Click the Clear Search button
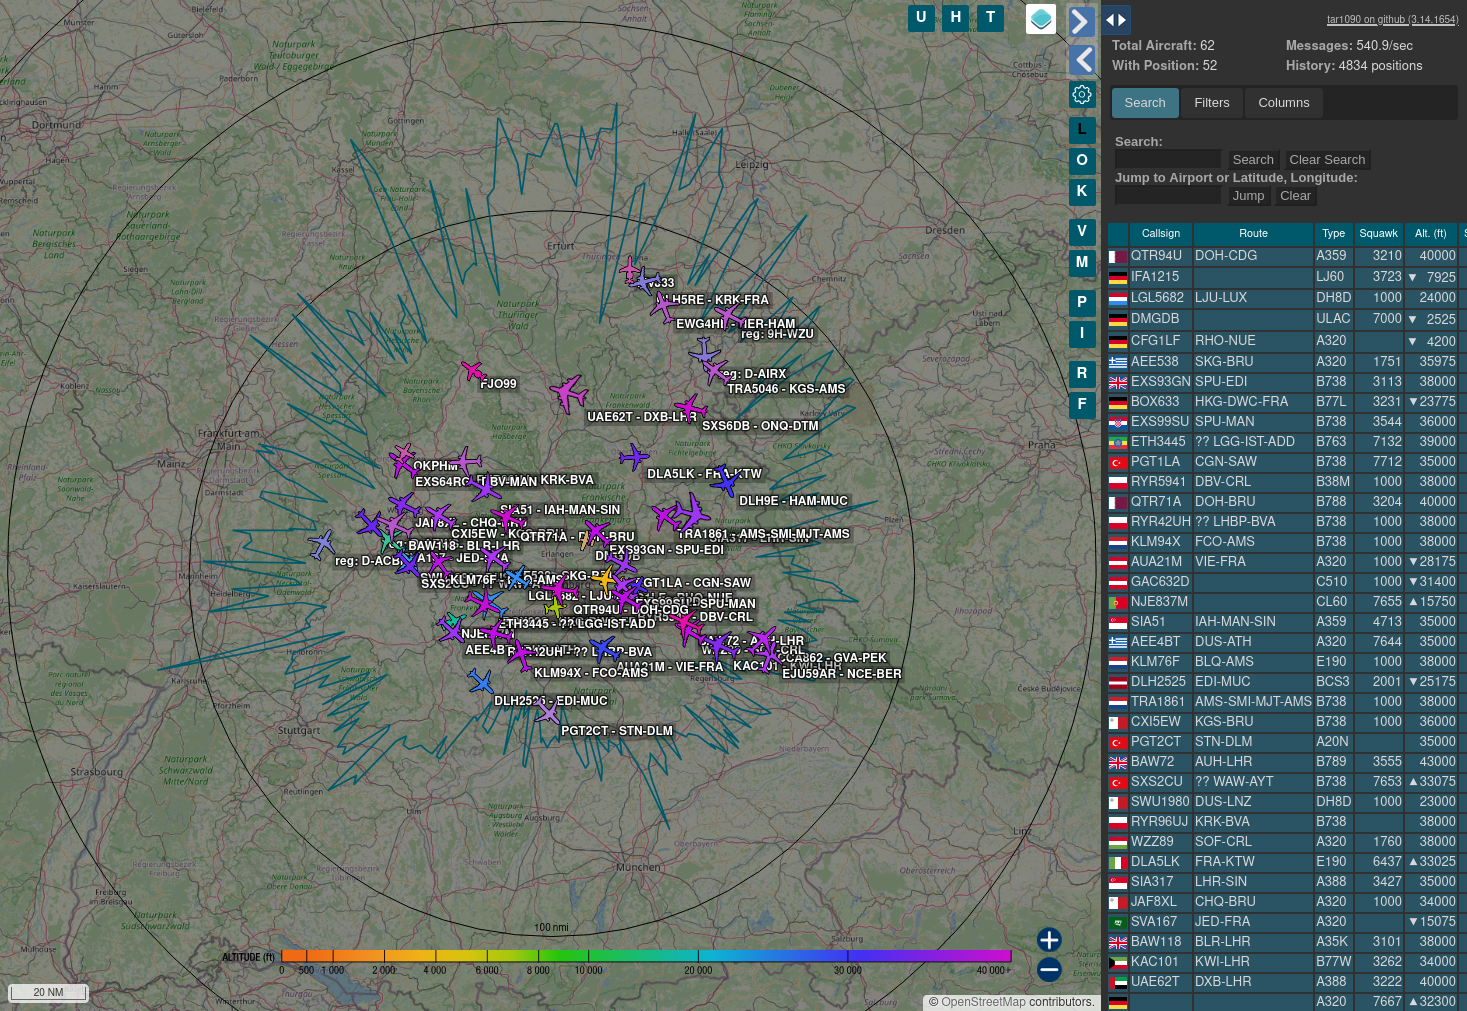This screenshot has height=1011, width=1467. click(x=1327, y=160)
